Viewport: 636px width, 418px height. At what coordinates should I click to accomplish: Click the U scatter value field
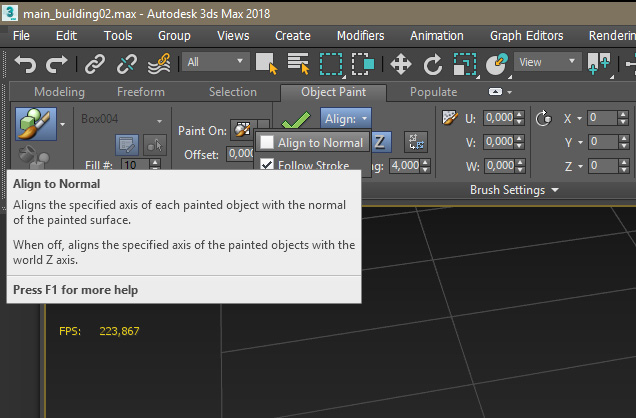499,118
